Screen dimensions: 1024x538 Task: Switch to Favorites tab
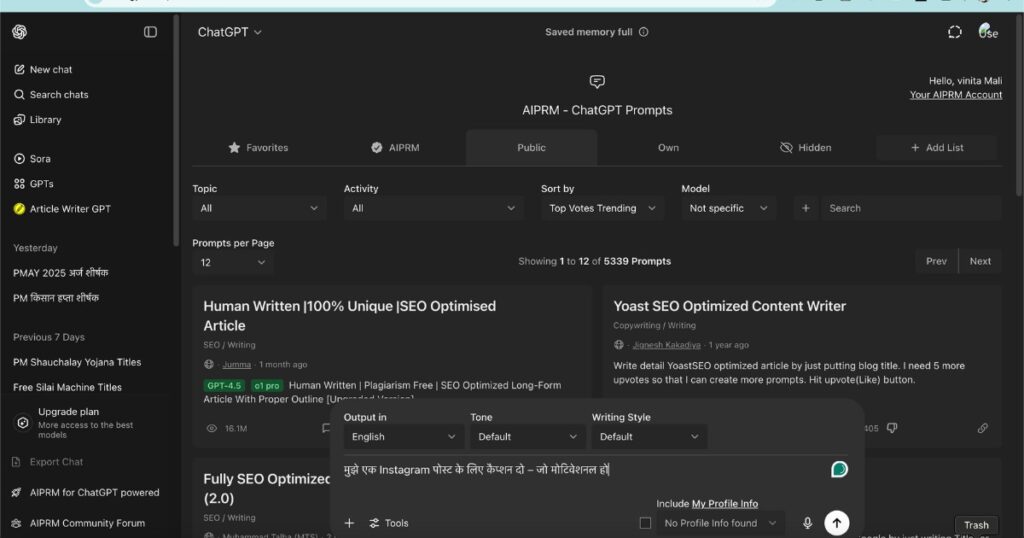258,148
